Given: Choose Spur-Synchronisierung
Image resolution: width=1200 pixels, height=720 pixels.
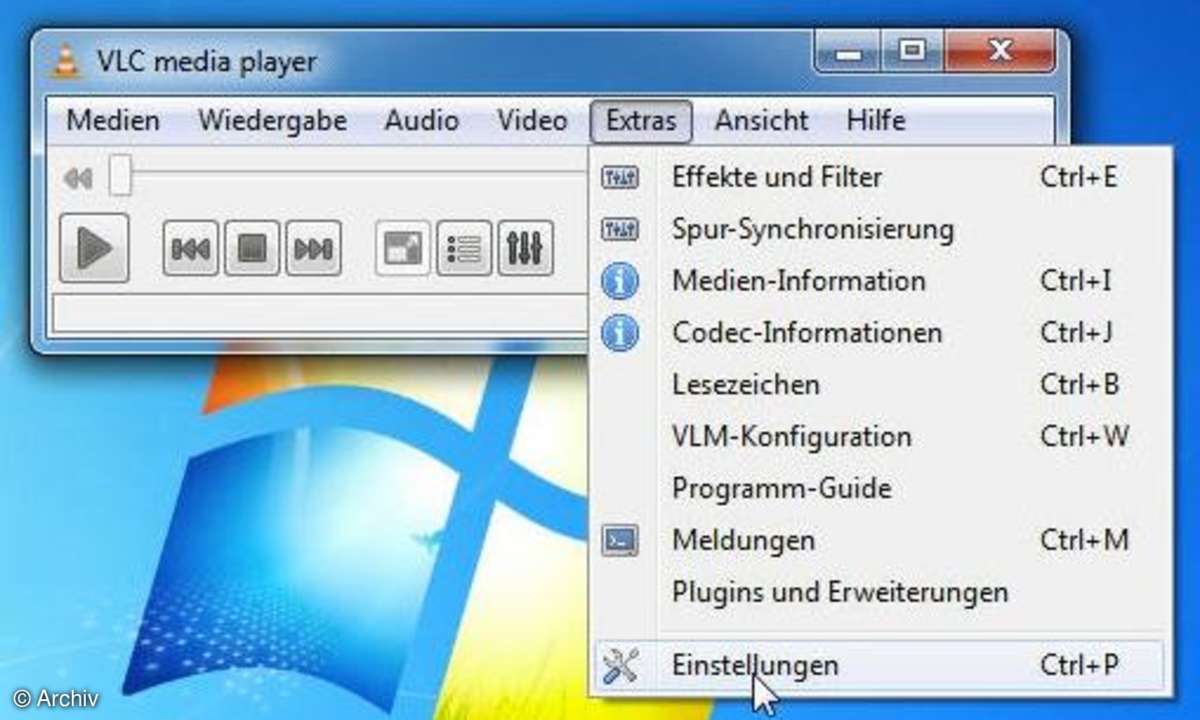Looking at the screenshot, I should (880, 230).
